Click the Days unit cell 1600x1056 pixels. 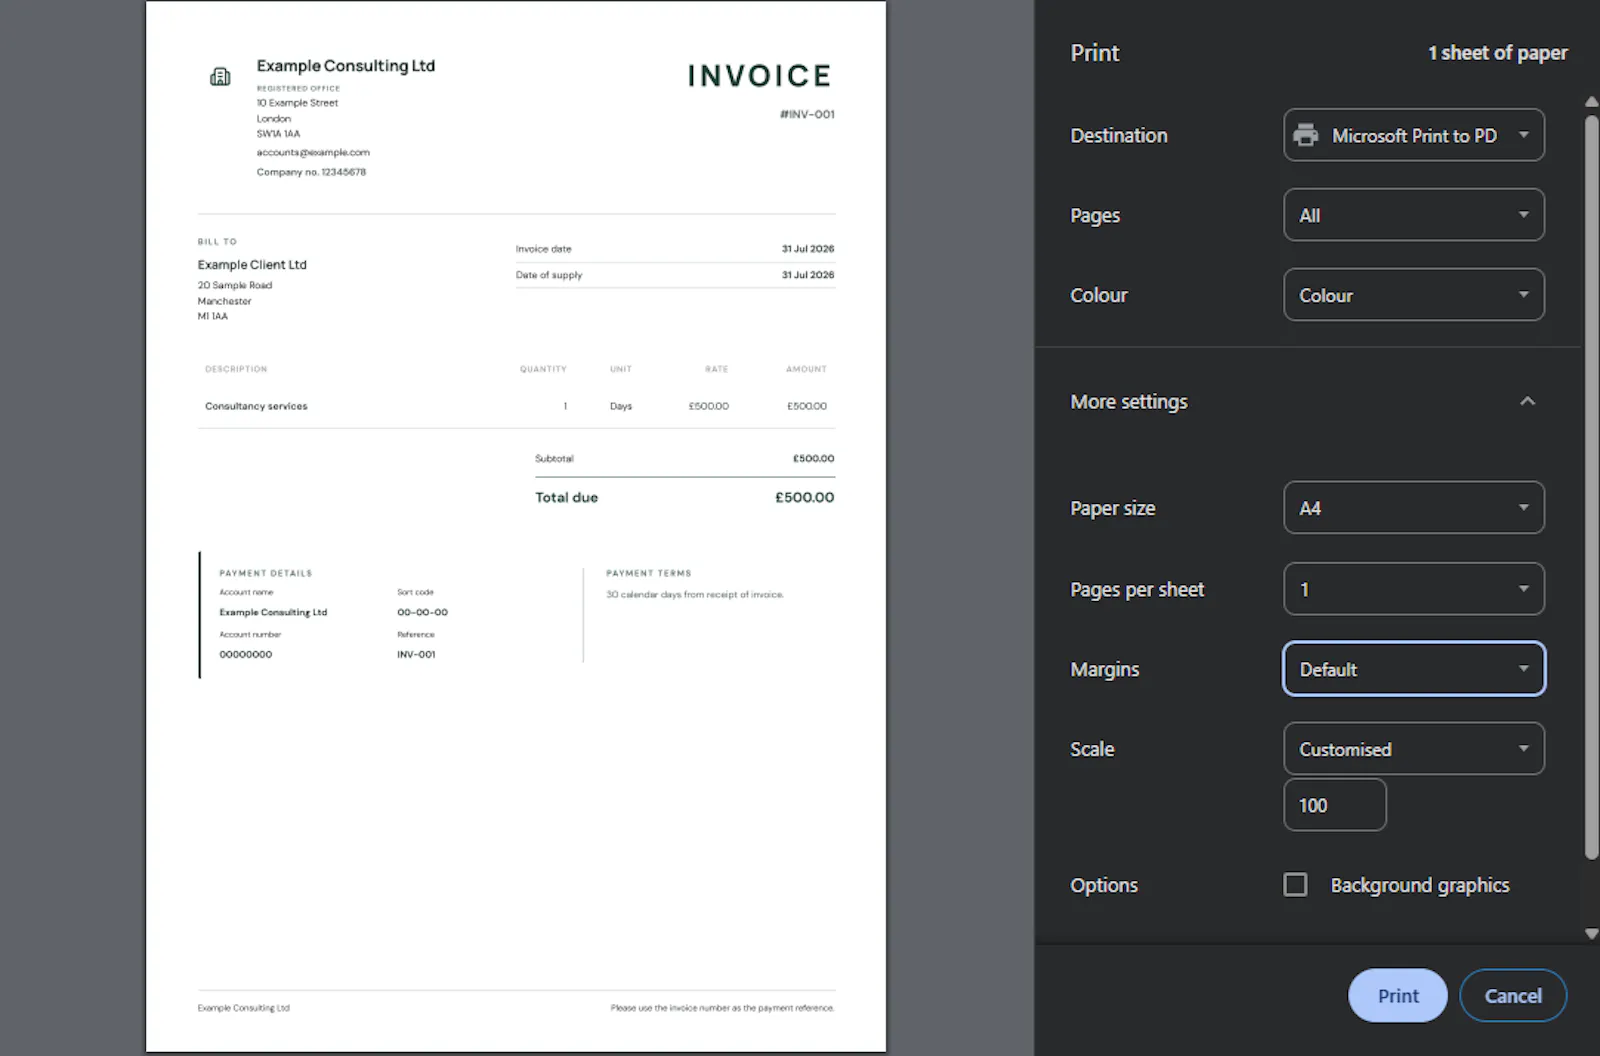[x=621, y=406]
